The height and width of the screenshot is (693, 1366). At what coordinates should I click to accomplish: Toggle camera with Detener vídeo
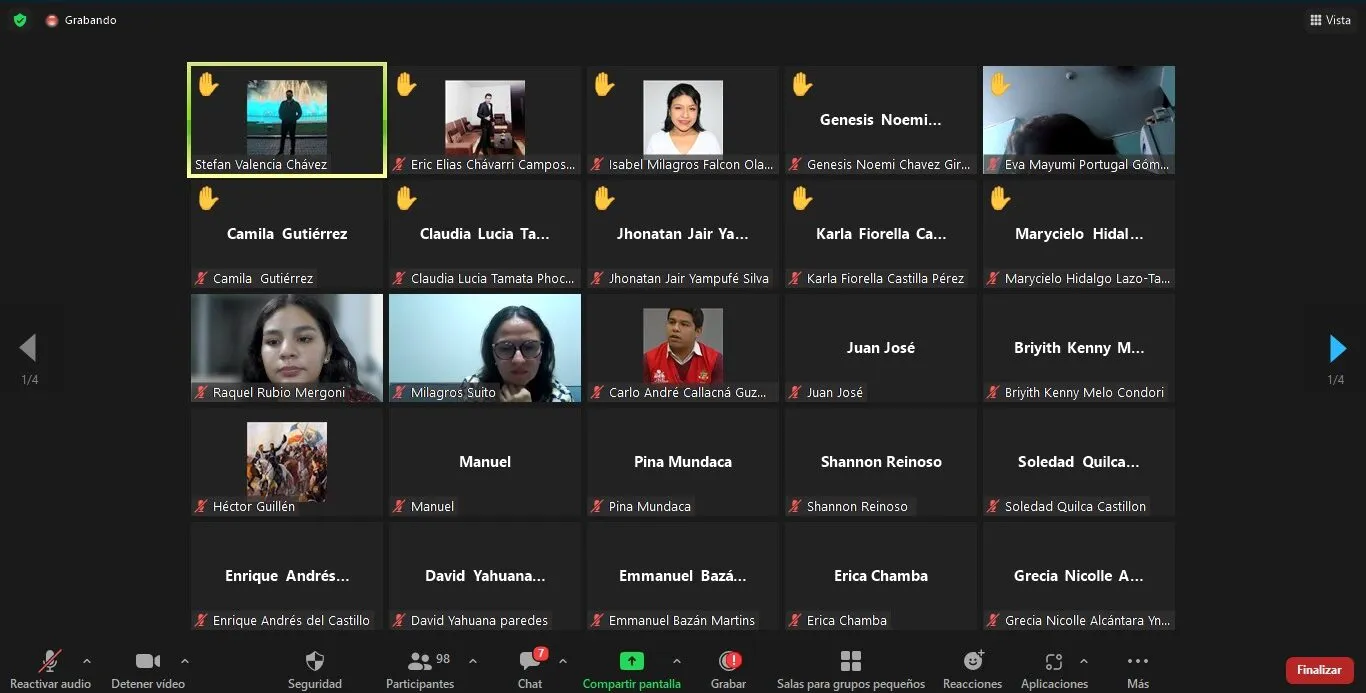tap(147, 662)
